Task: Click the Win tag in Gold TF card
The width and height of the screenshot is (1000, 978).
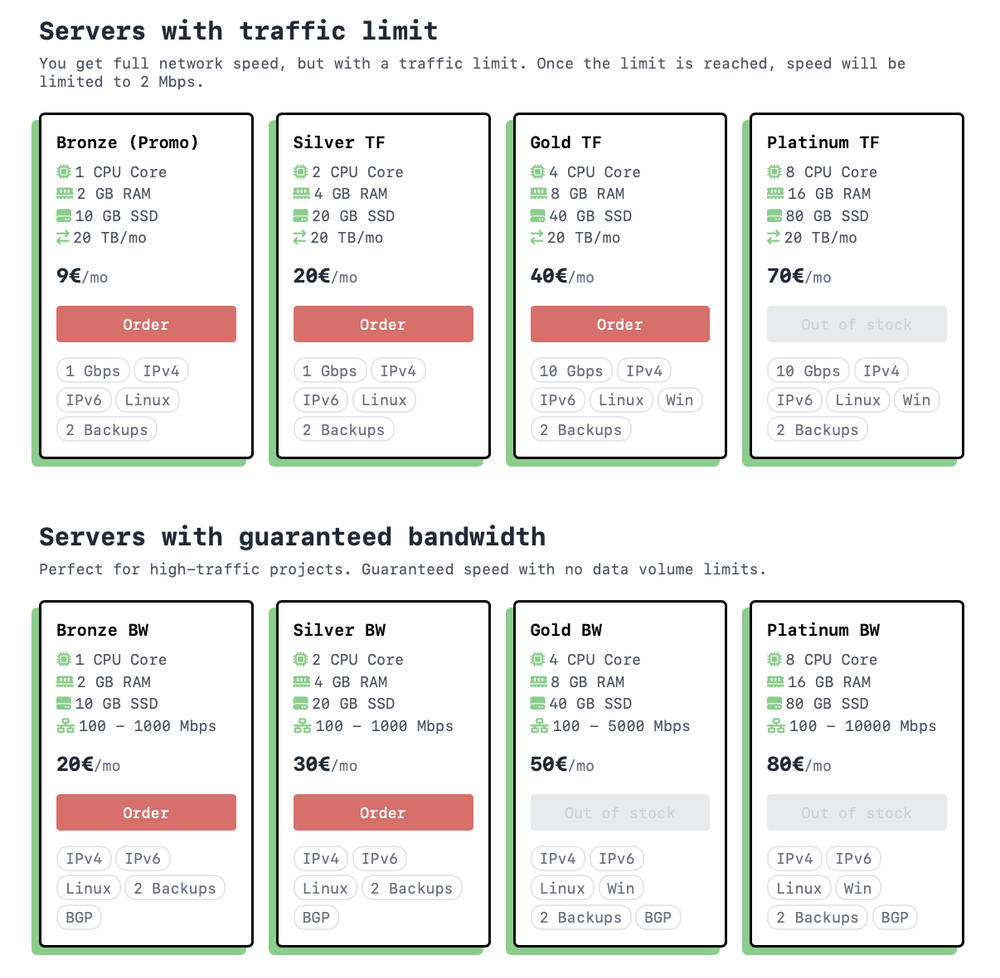Action: (x=679, y=400)
